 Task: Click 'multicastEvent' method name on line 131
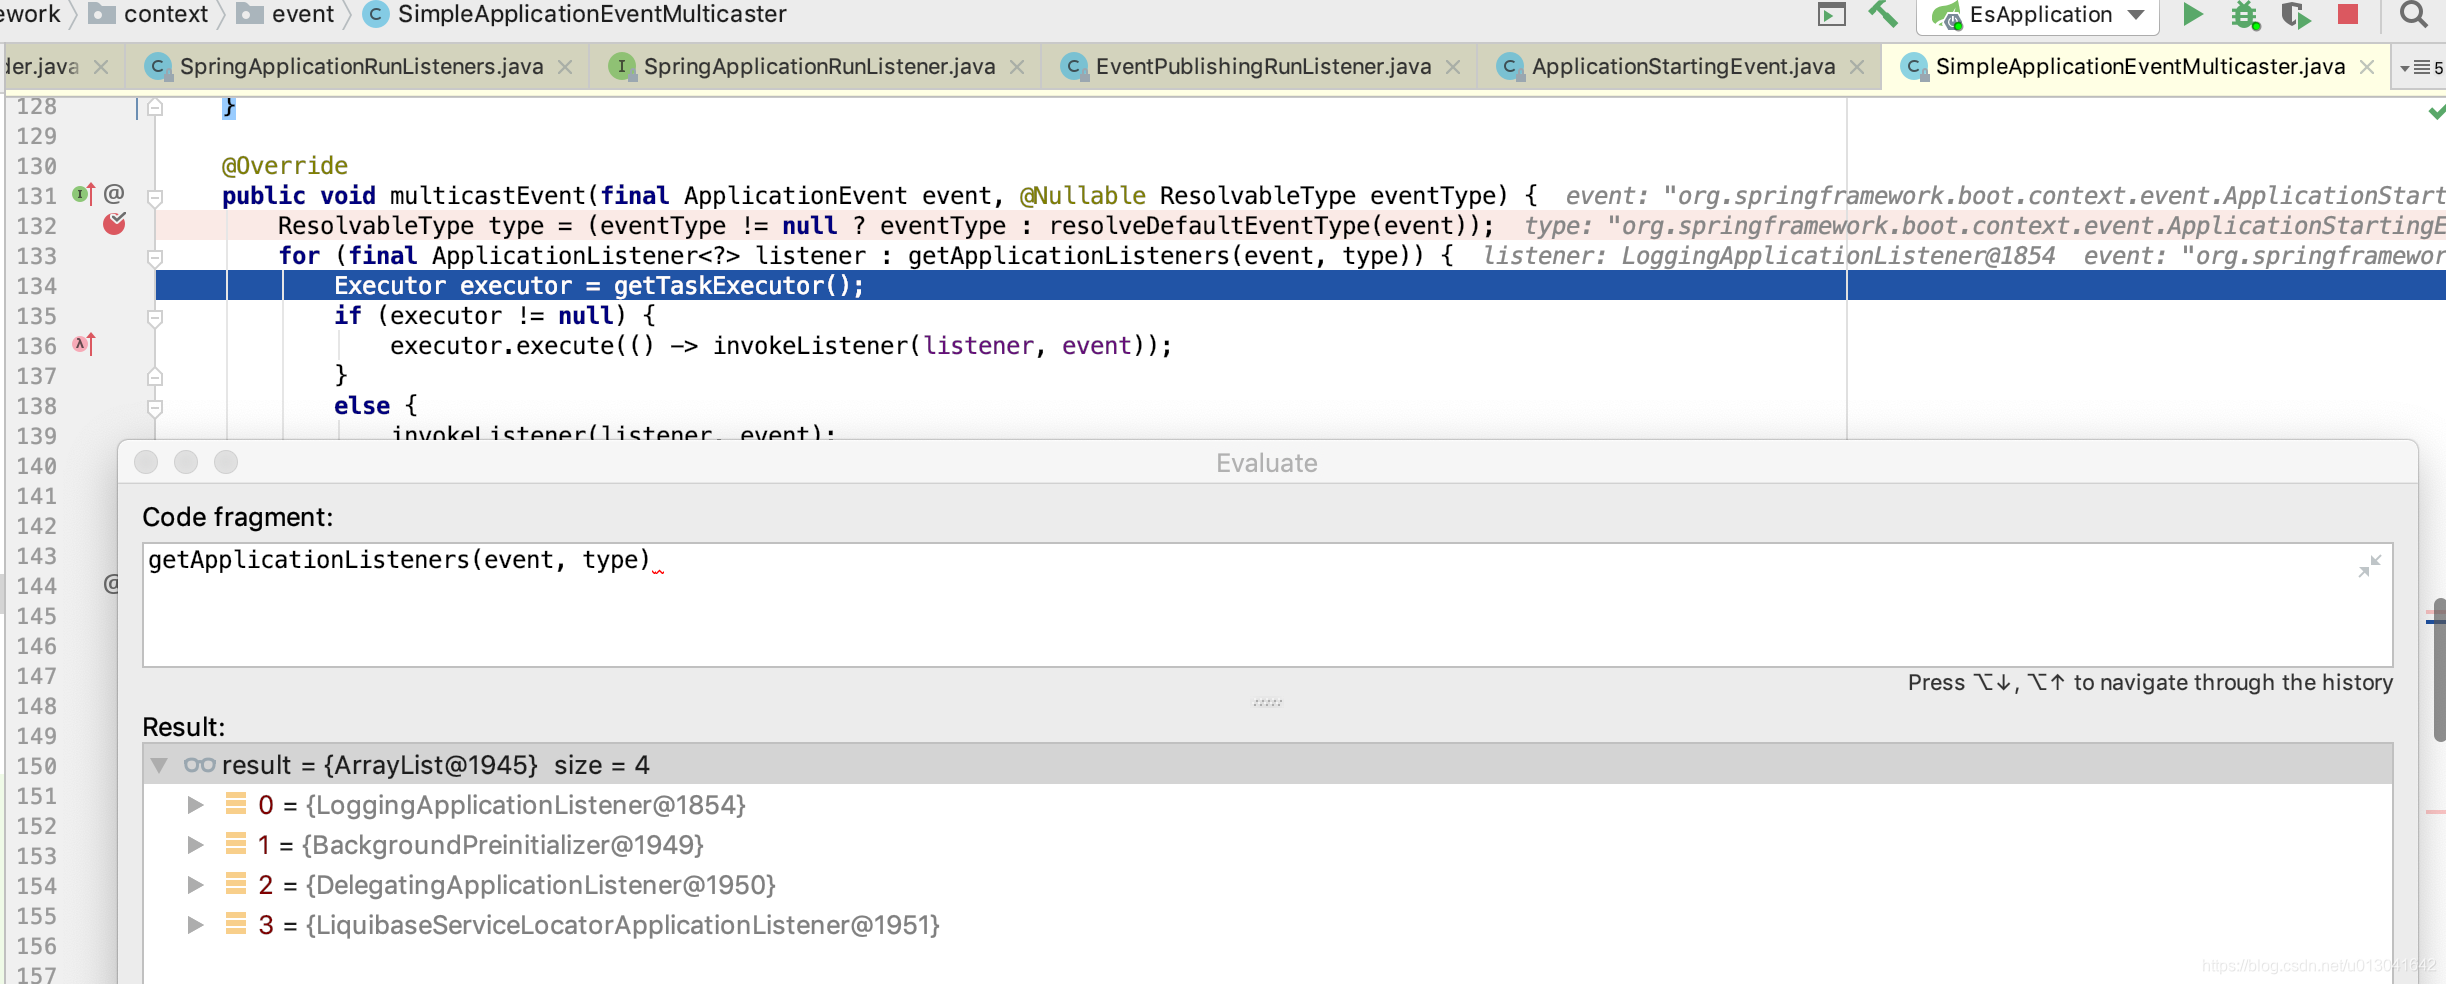coord(488,196)
